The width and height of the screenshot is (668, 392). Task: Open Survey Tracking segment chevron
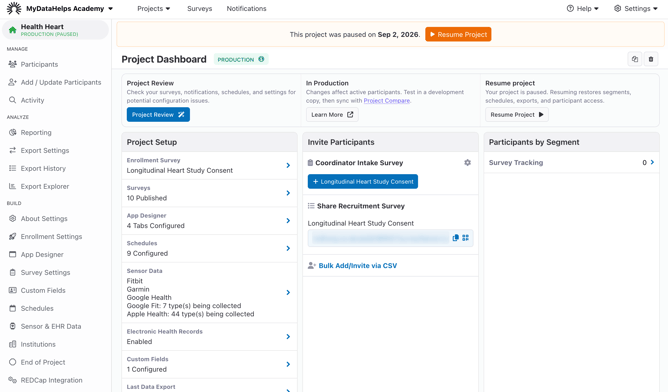pos(652,162)
